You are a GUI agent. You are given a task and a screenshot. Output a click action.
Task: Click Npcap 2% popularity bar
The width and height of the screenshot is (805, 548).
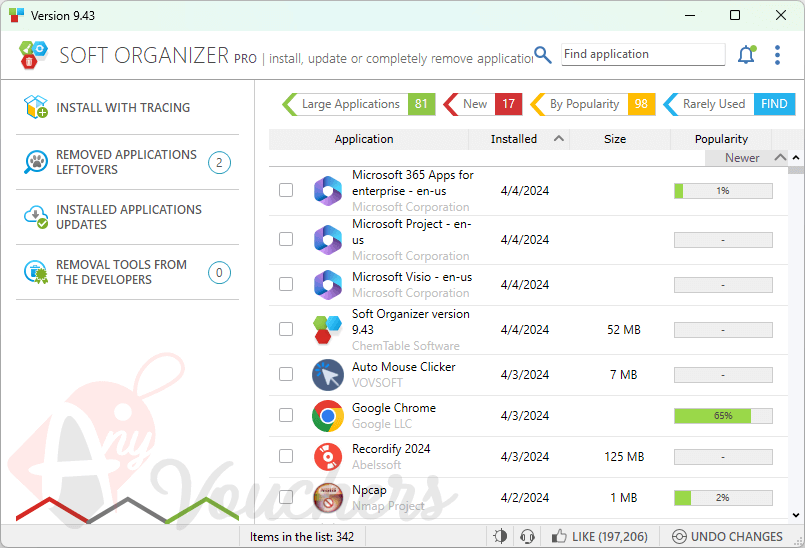point(723,498)
